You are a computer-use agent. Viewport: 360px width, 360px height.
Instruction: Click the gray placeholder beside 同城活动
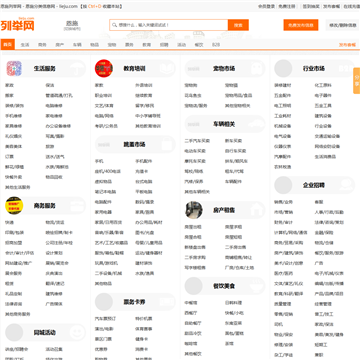14,332
